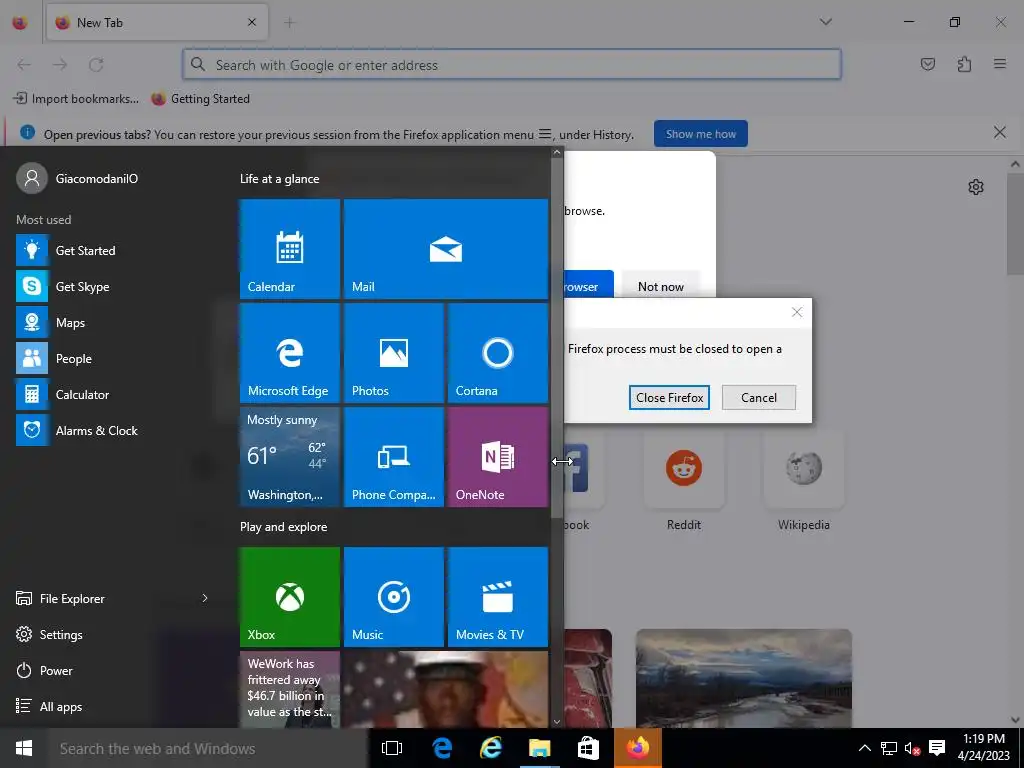Open the Movies & TV tile

point(498,597)
